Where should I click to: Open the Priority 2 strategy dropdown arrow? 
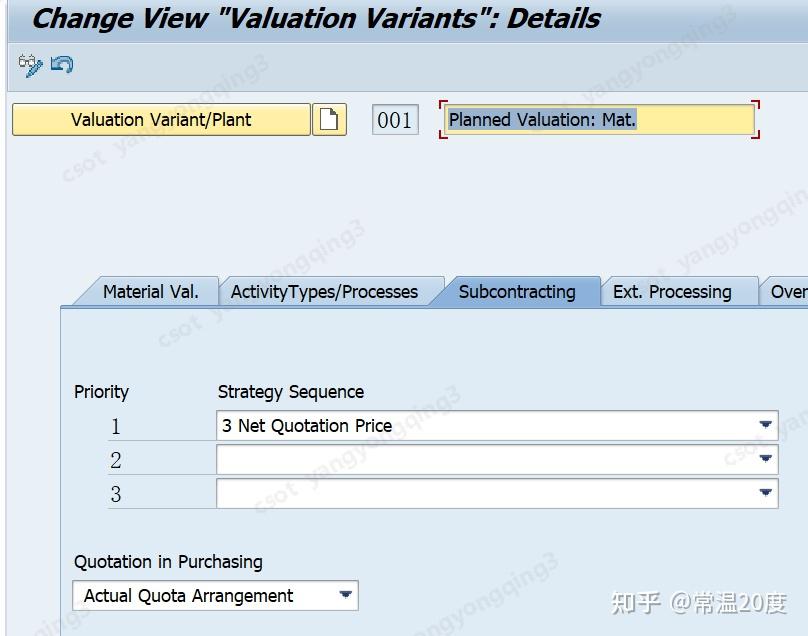coord(764,458)
